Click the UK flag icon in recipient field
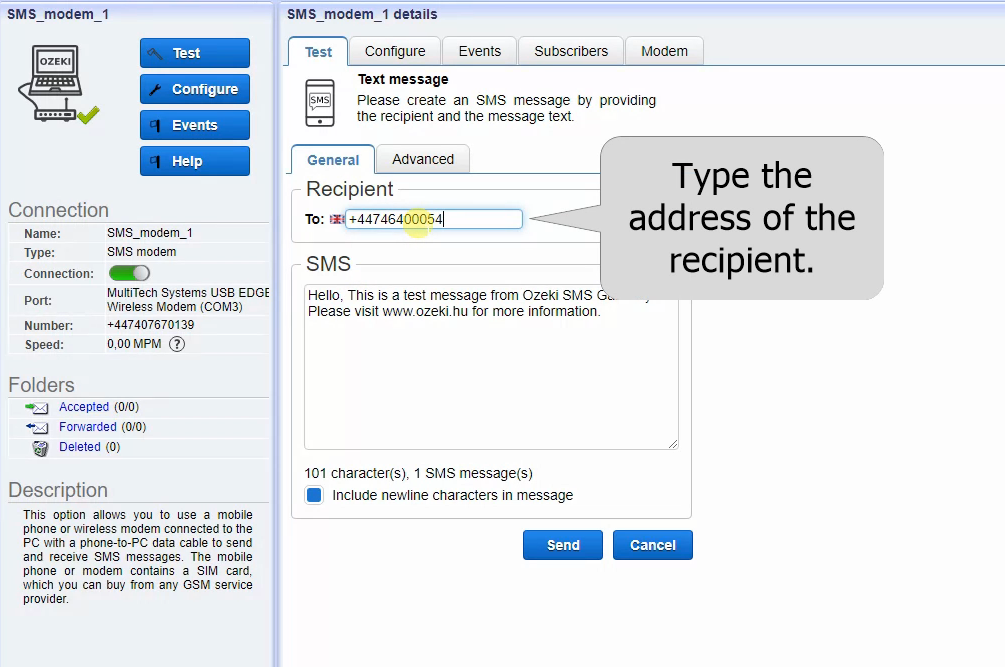This screenshot has width=1005, height=667. 335,219
